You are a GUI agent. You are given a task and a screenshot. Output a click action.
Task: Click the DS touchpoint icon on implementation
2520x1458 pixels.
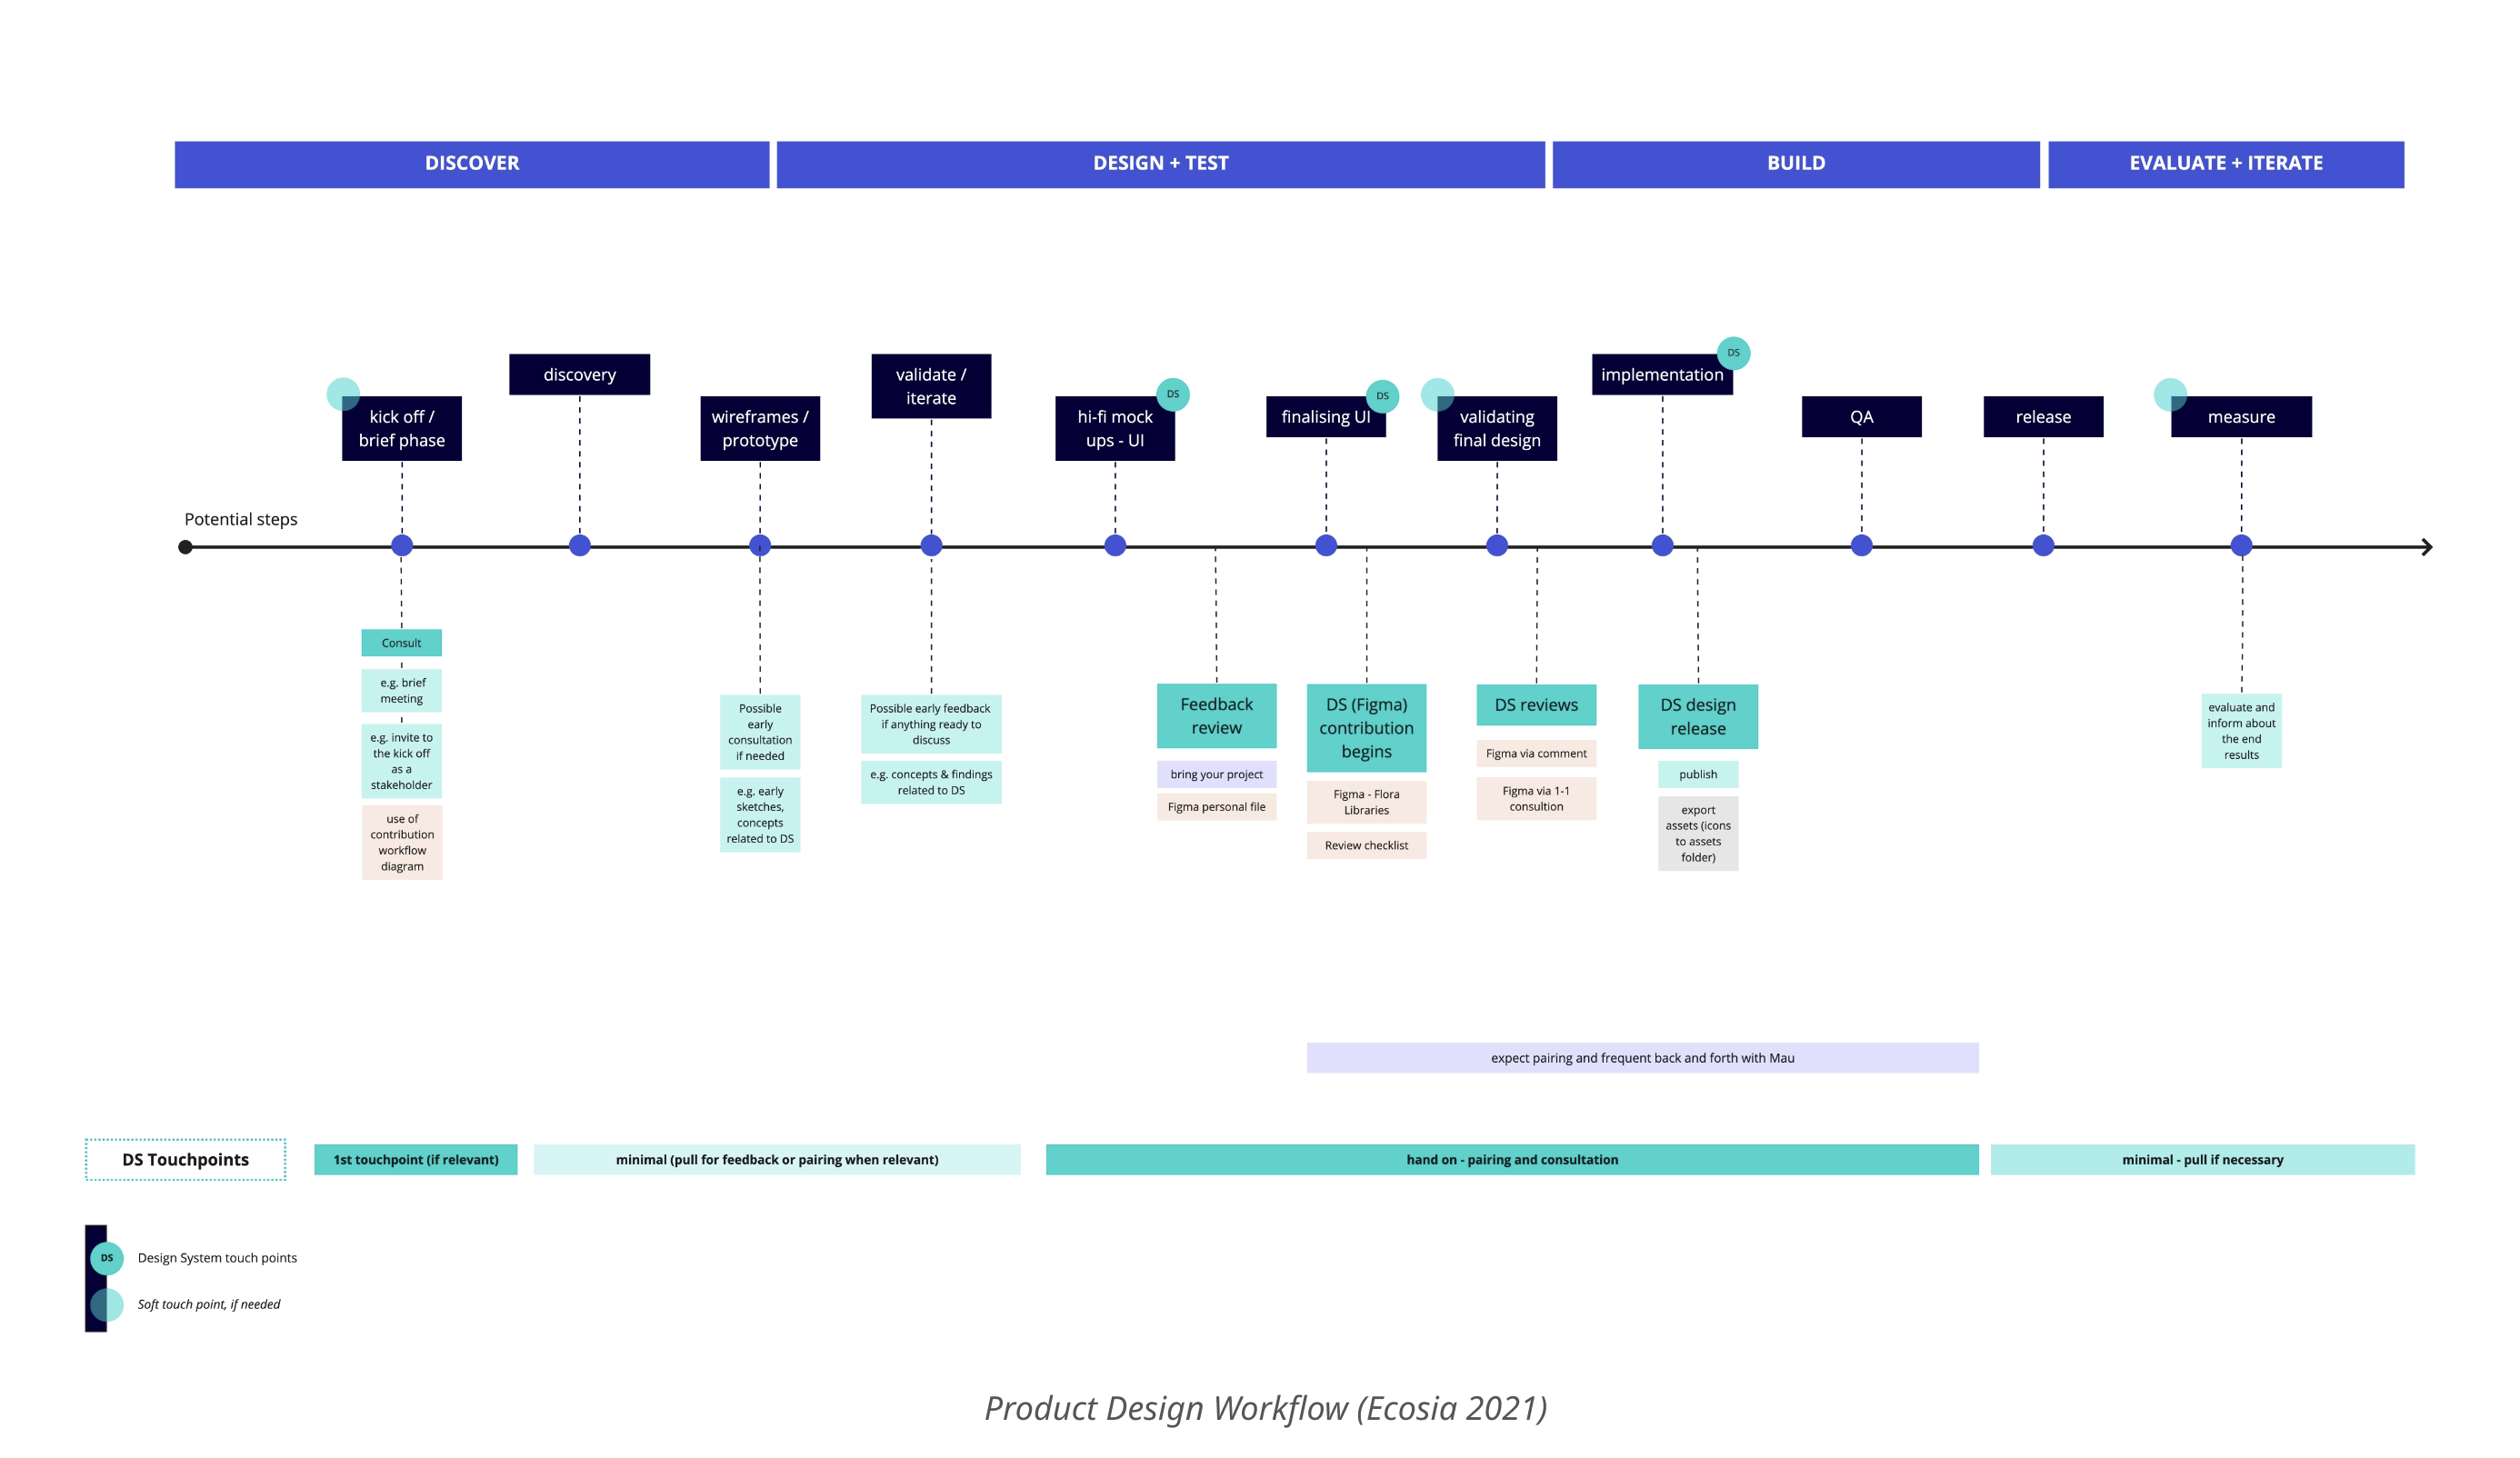point(1737,353)
